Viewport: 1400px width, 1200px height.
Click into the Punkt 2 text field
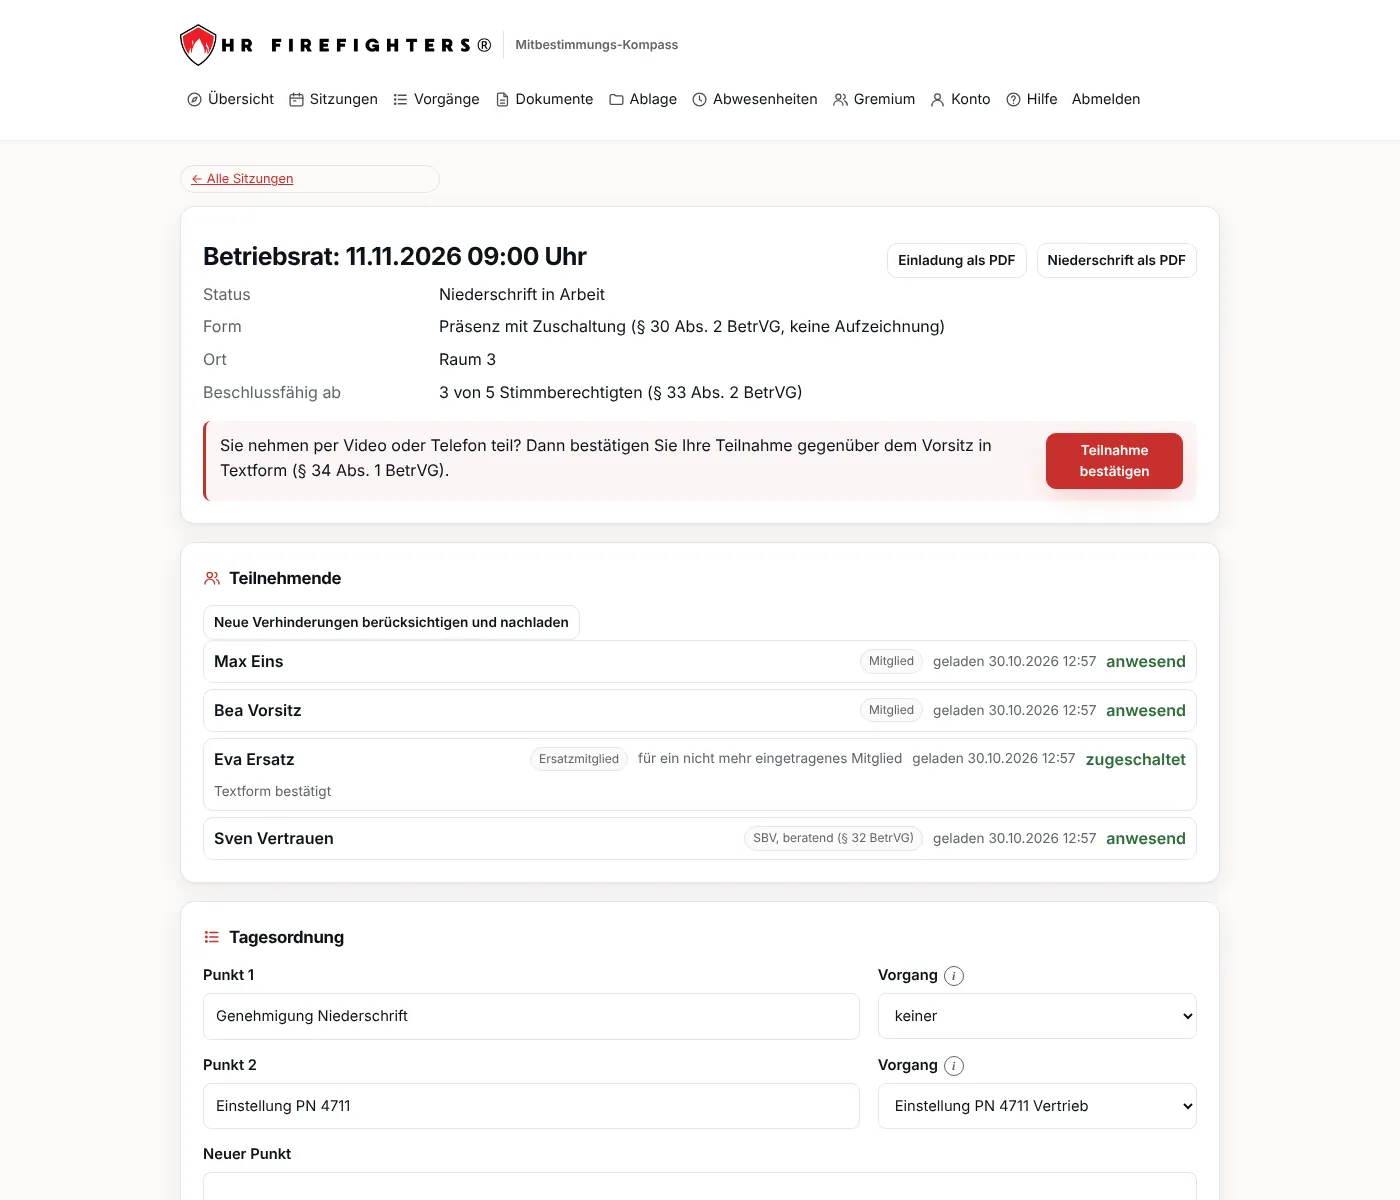click(x=531, y=1106)
